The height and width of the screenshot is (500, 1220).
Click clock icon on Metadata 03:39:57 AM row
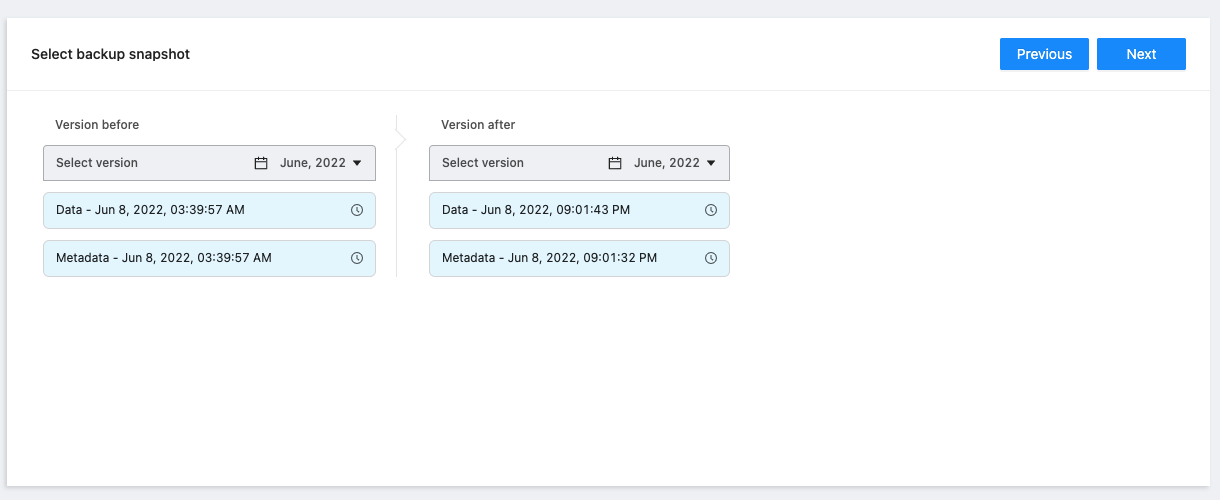[357, 258]
